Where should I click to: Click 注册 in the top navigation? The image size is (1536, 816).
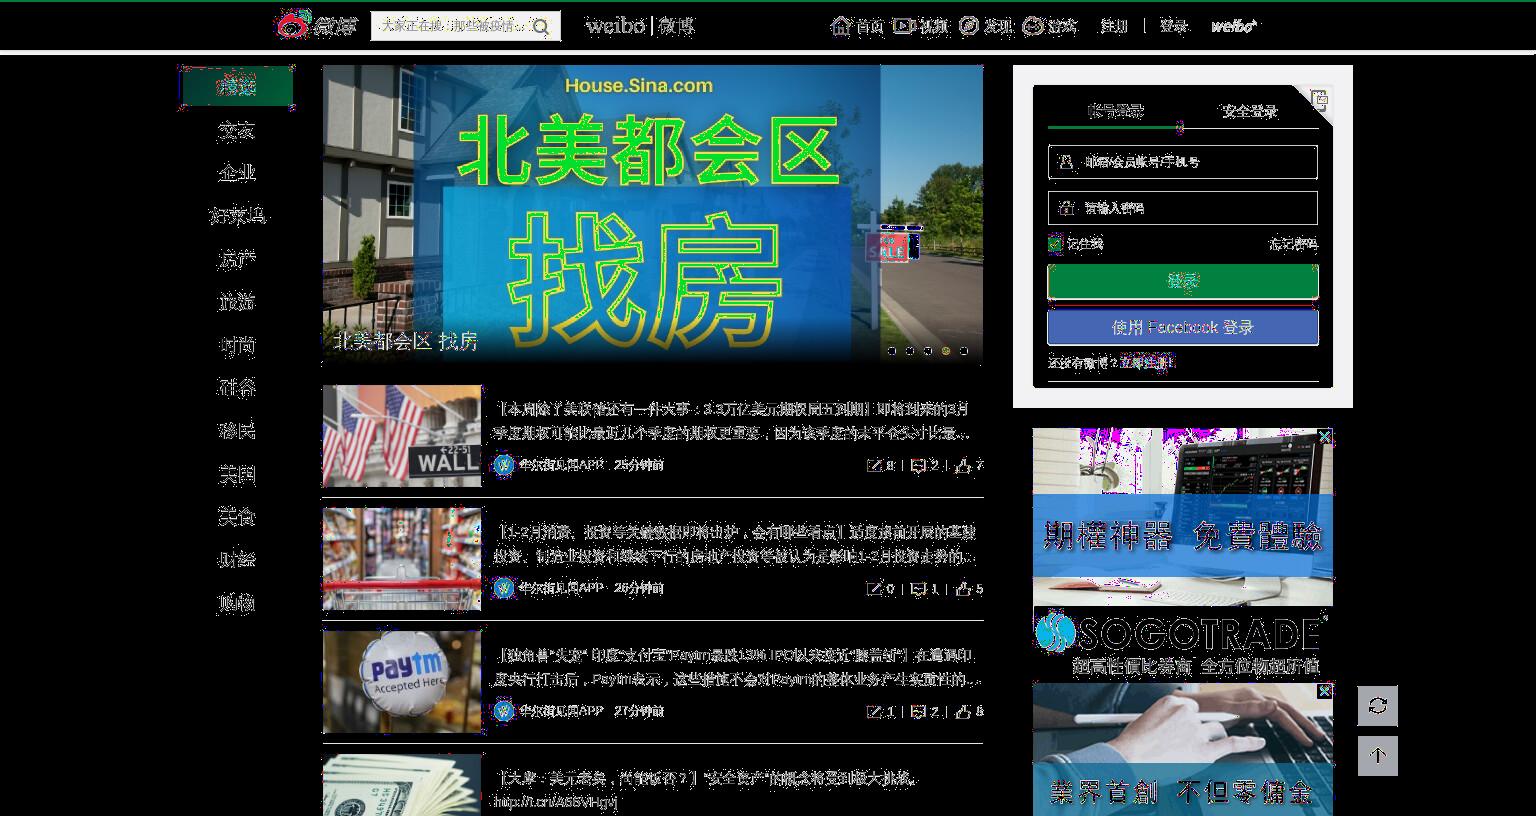click(x=1114, y=26)
